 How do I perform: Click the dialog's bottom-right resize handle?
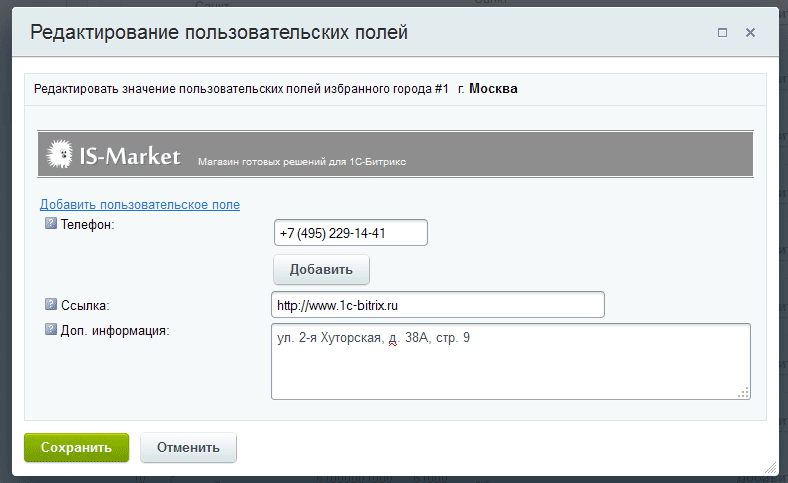[770, 468]
